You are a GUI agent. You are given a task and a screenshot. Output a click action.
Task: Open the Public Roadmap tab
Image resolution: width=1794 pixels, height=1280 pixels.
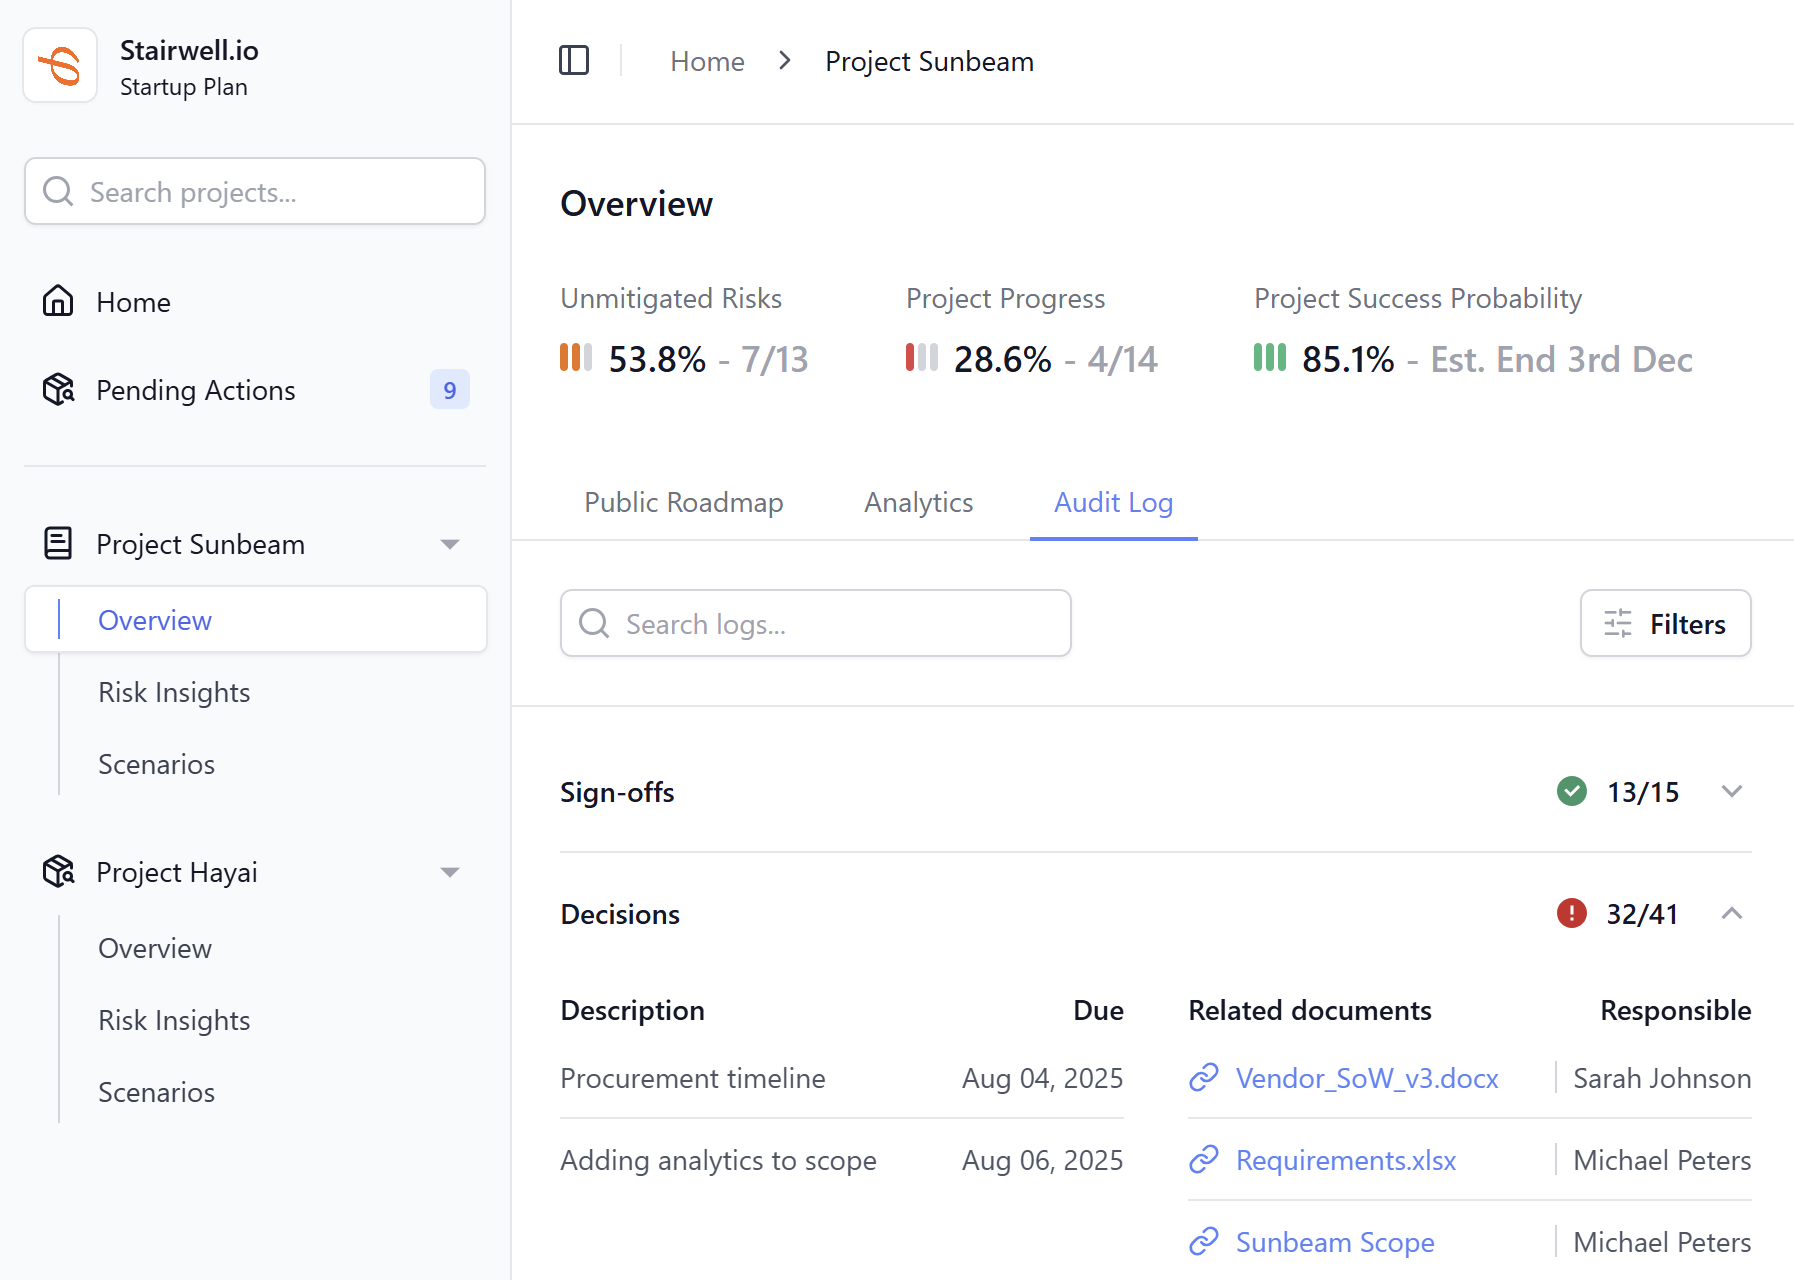684,502
